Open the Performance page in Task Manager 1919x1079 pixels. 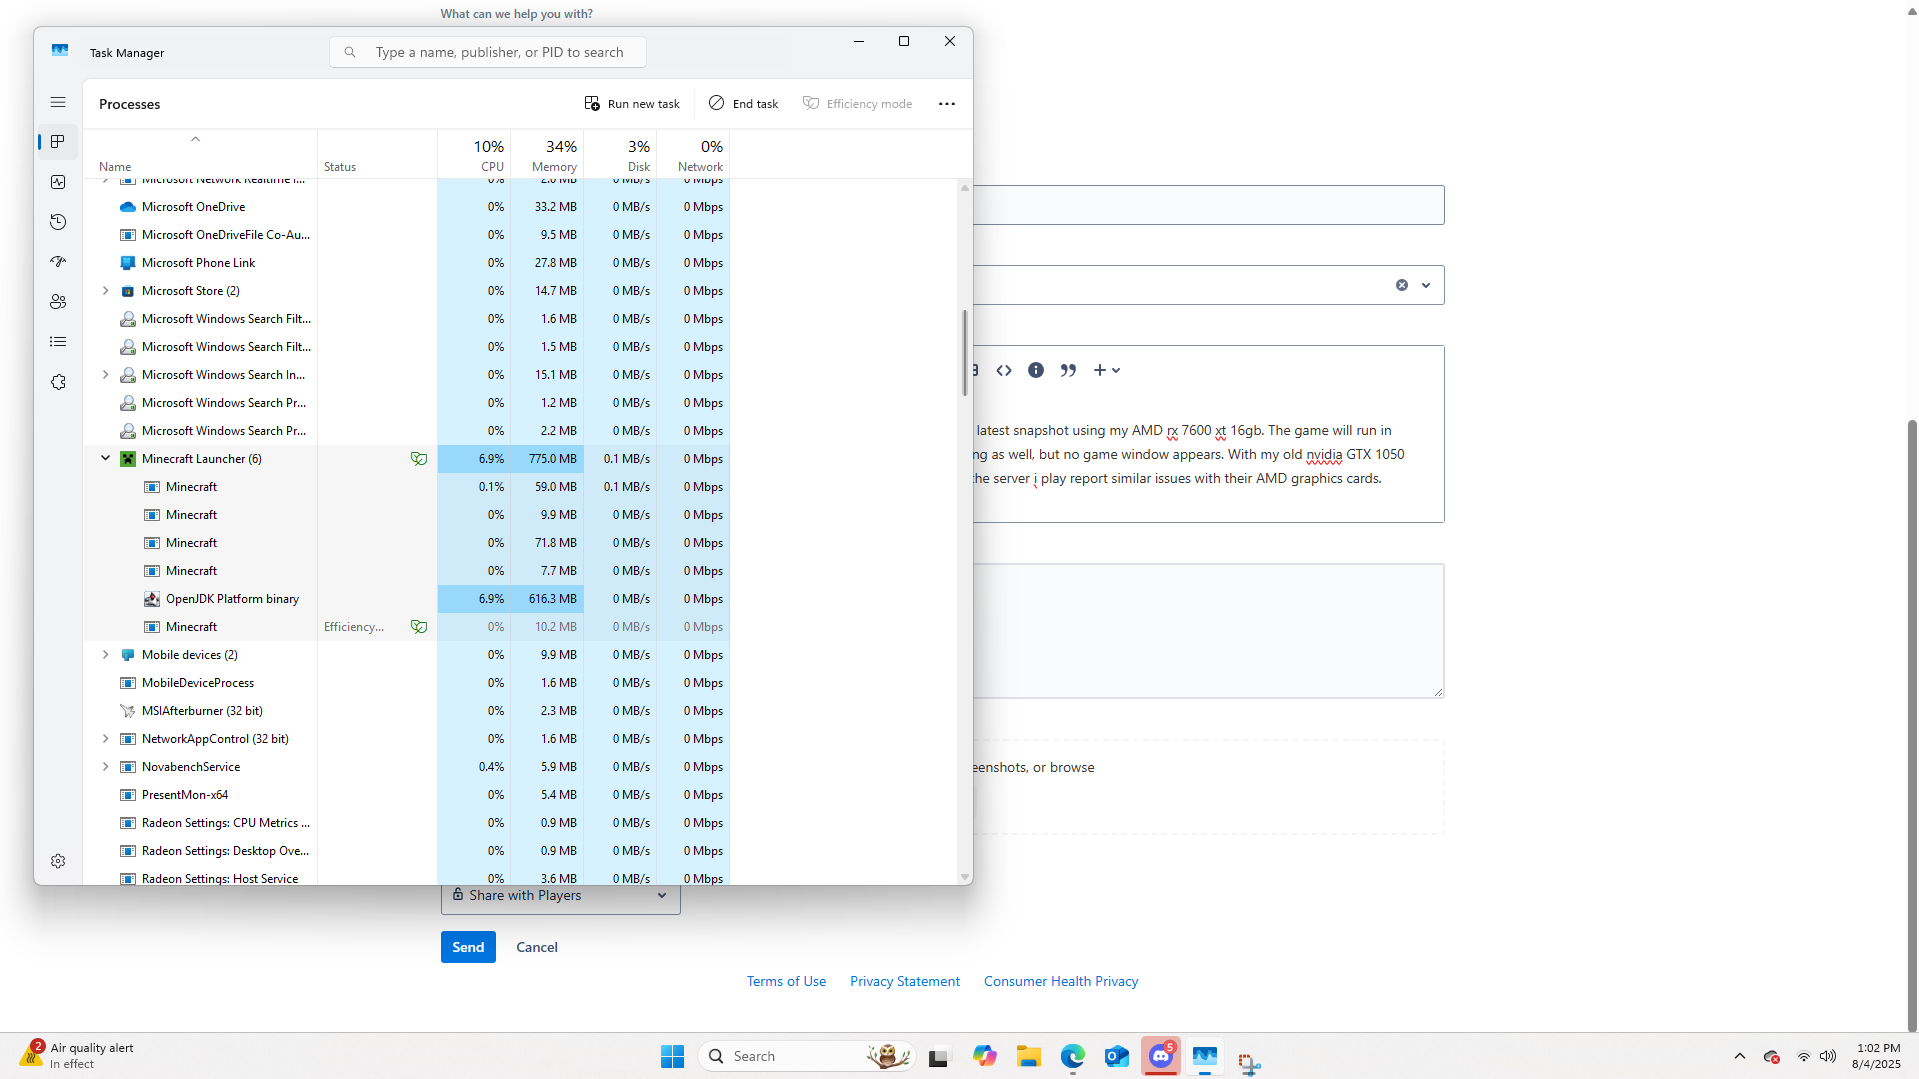click(58, 182)
